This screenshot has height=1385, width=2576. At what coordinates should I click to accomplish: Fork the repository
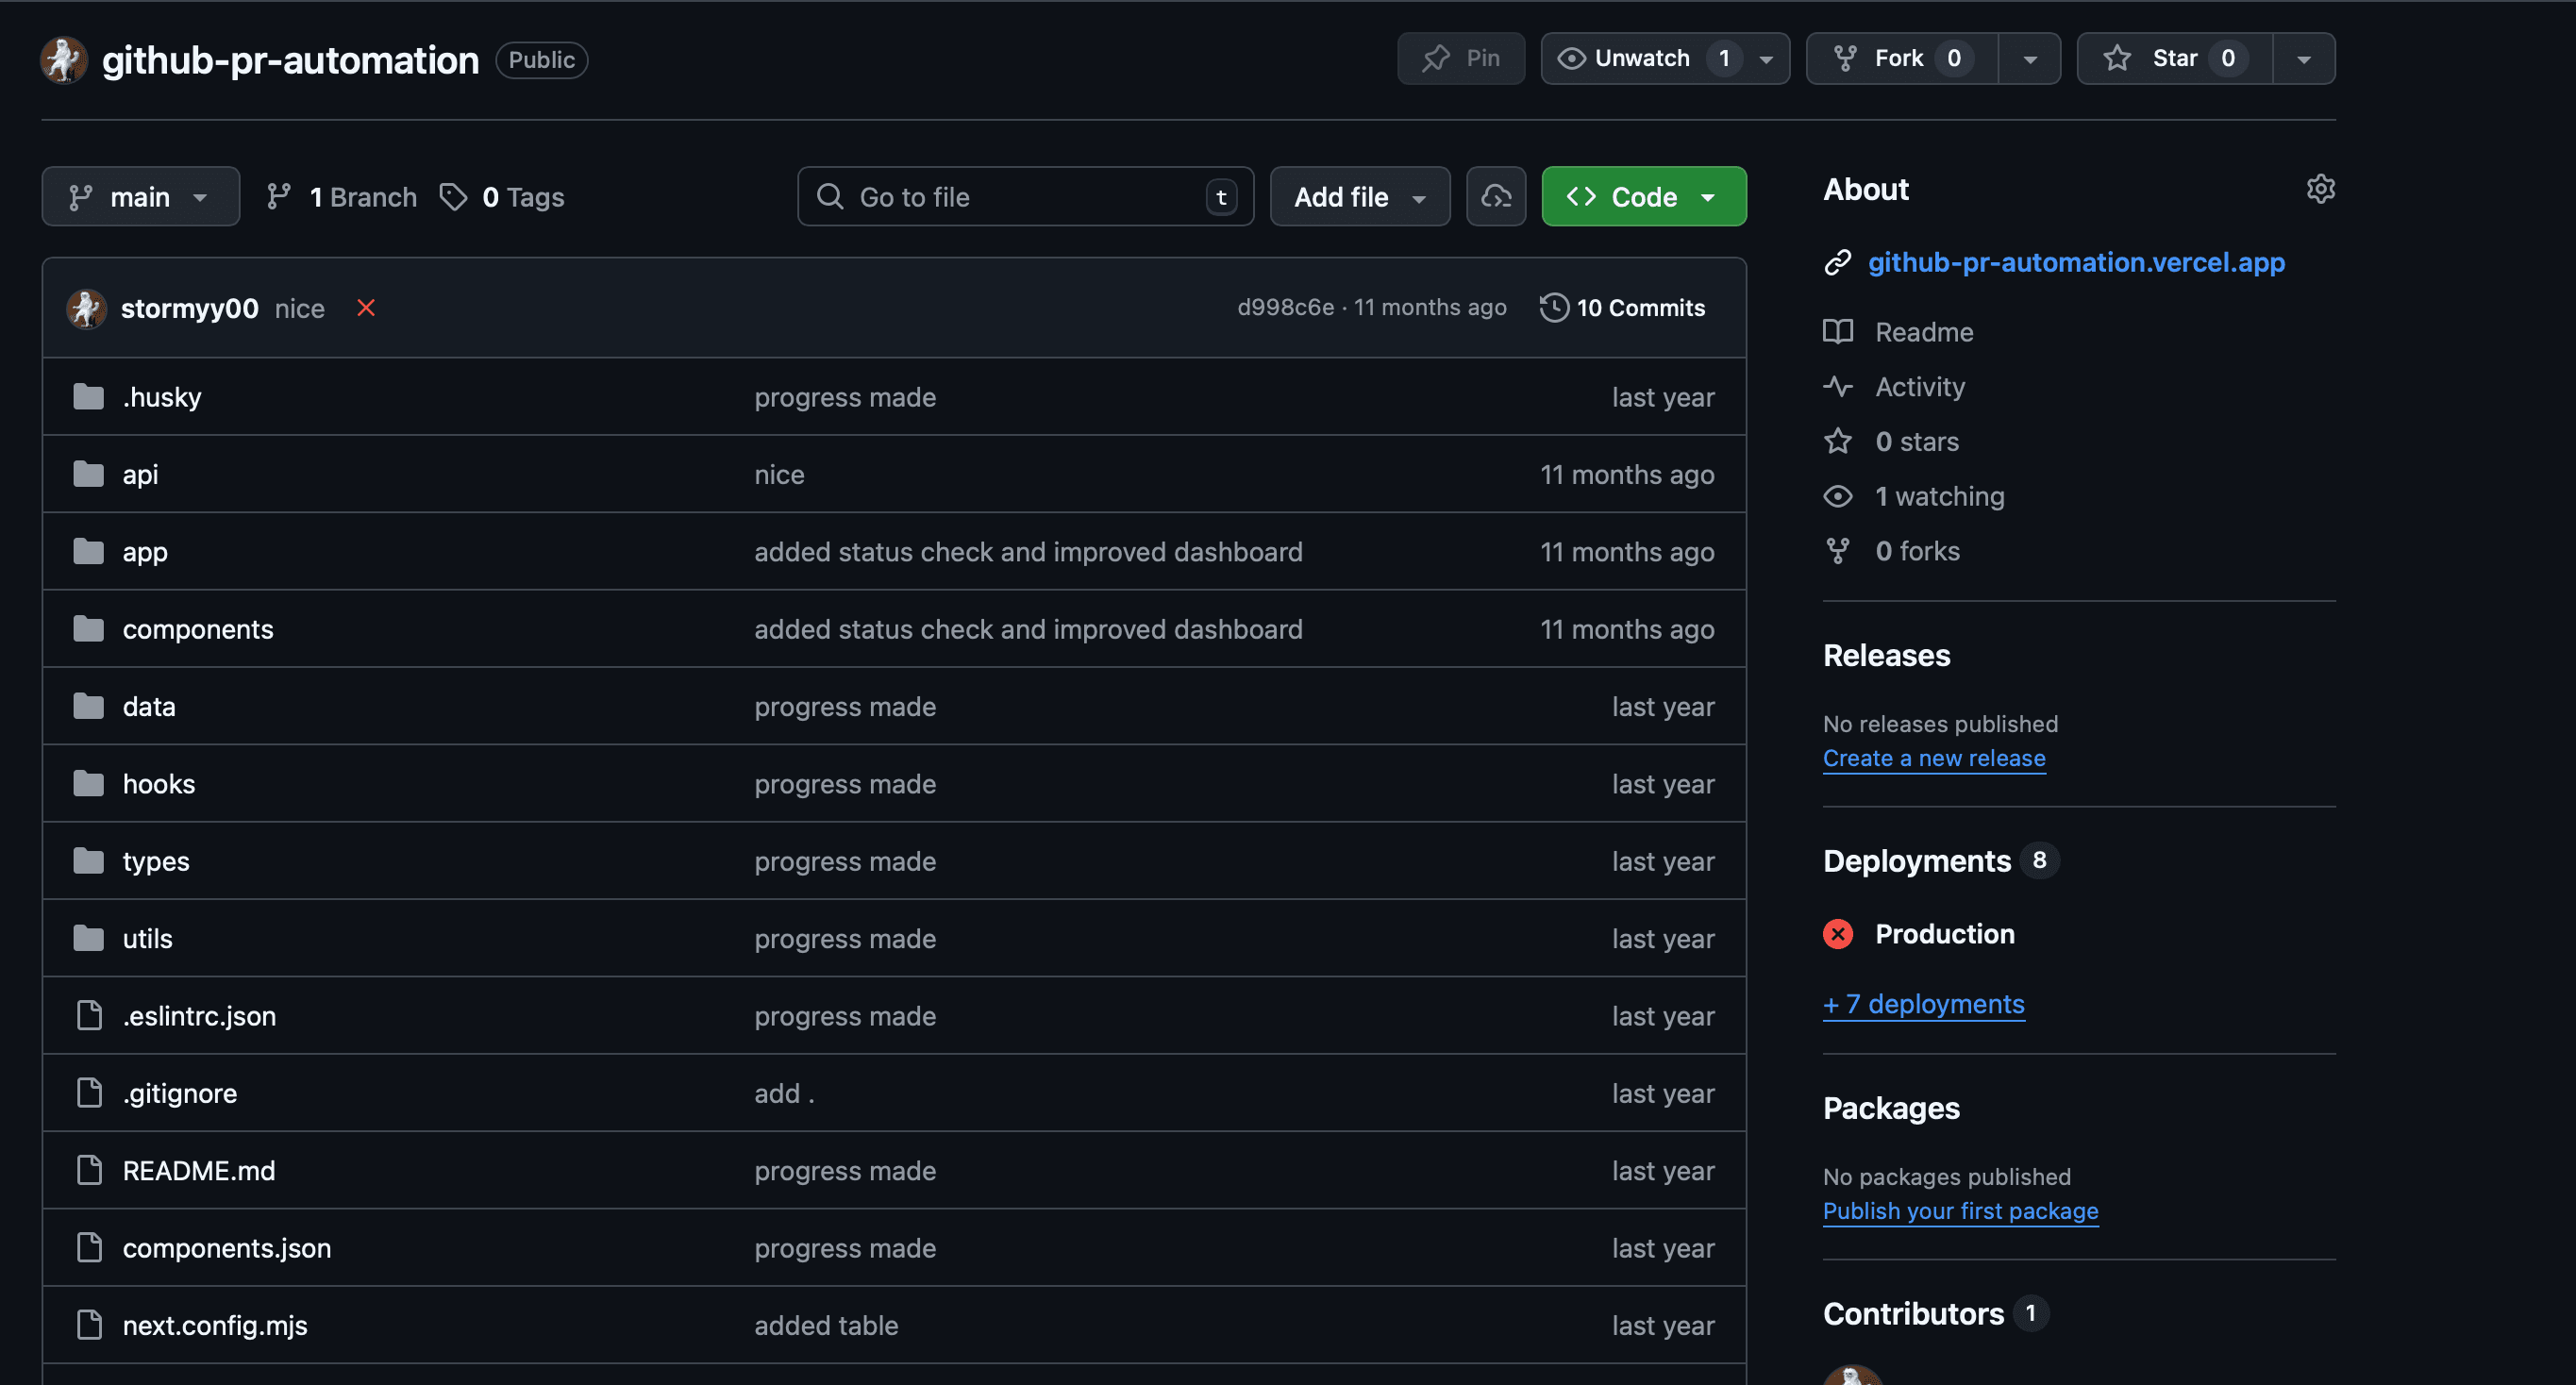[x=1902, y=59]
